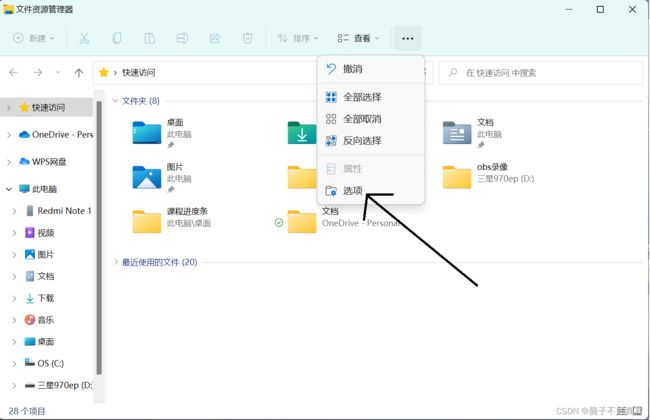Select 视频 in the sidebar
The image size is (650, 420).
click(x=40, y=233)
